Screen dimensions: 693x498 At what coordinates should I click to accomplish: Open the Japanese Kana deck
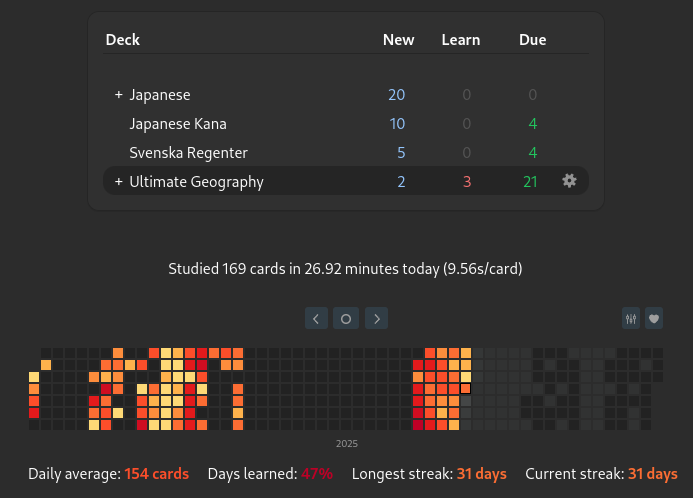[178, 124]
